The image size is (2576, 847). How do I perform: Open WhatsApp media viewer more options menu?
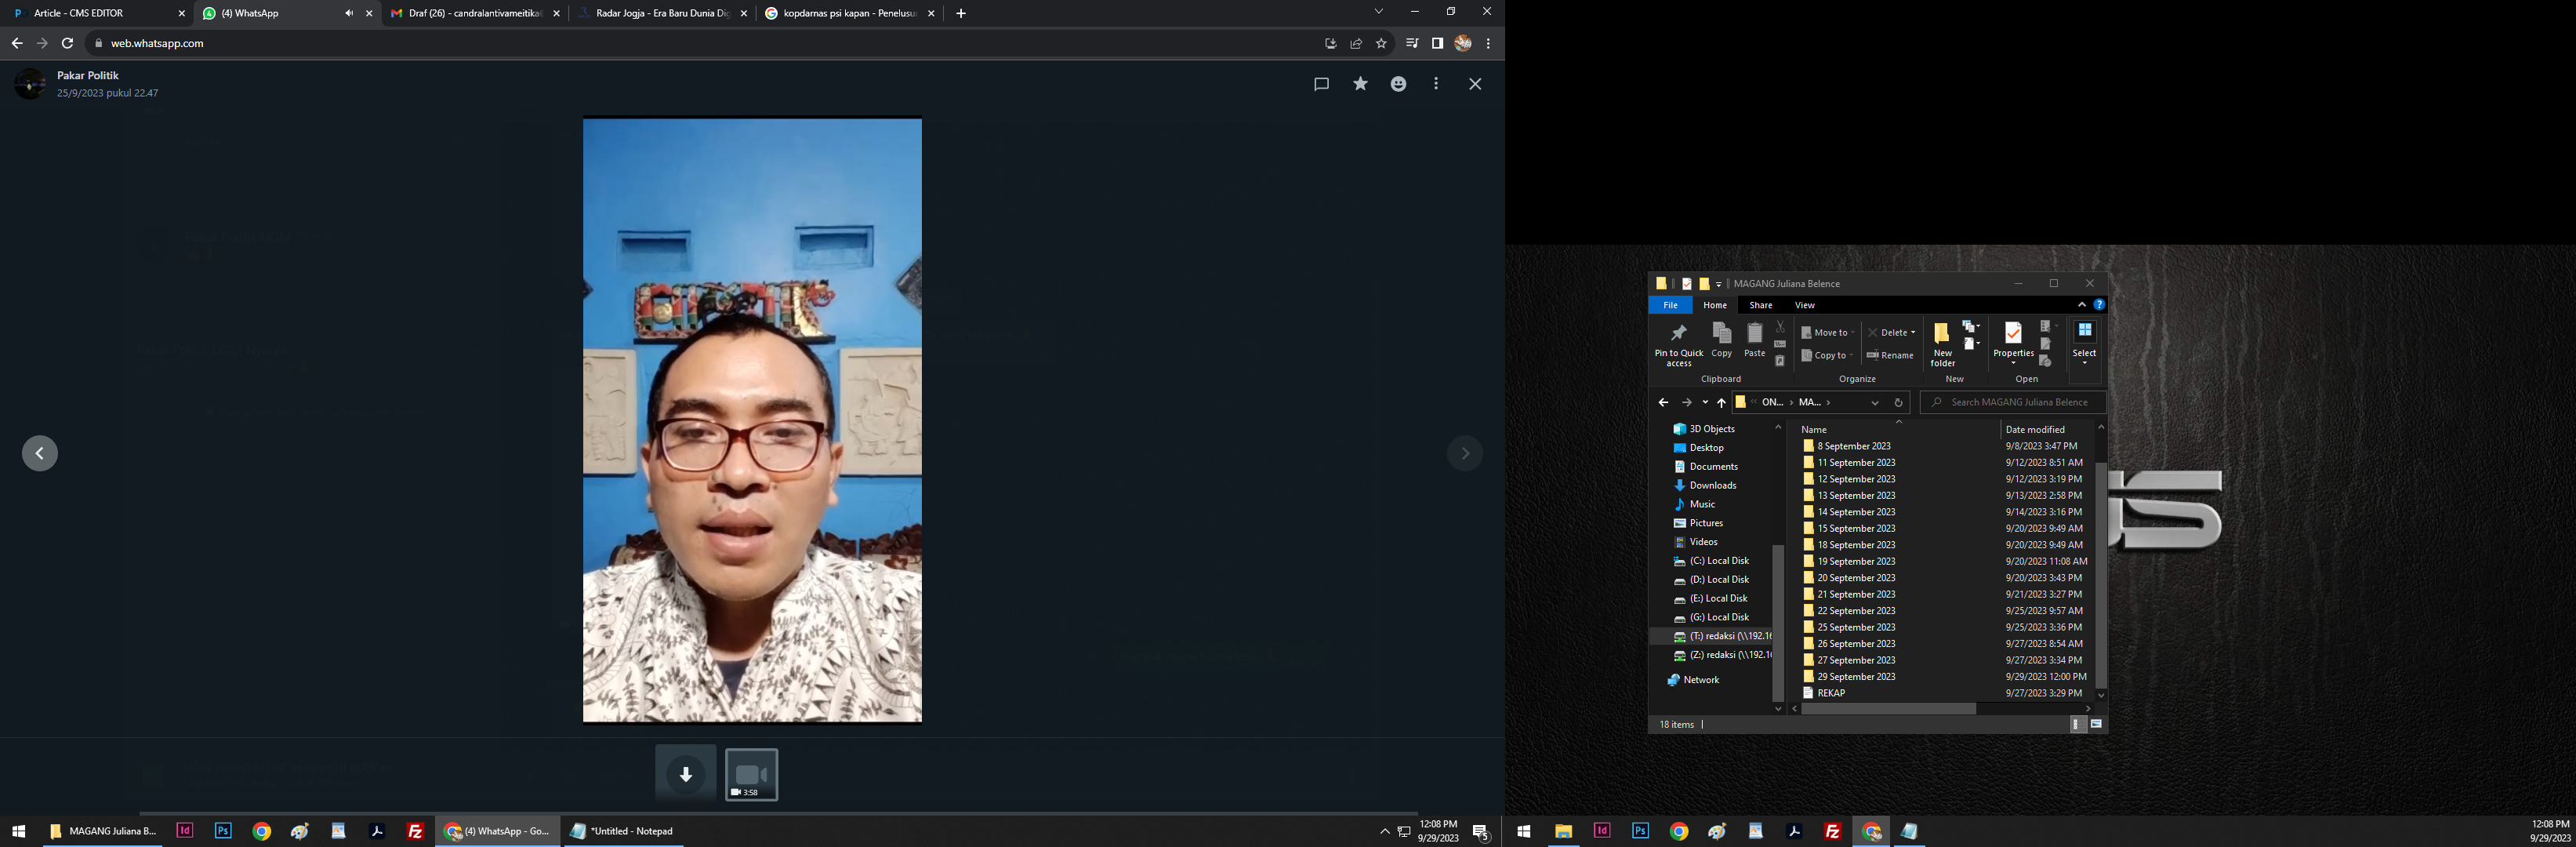point(1436,84)
